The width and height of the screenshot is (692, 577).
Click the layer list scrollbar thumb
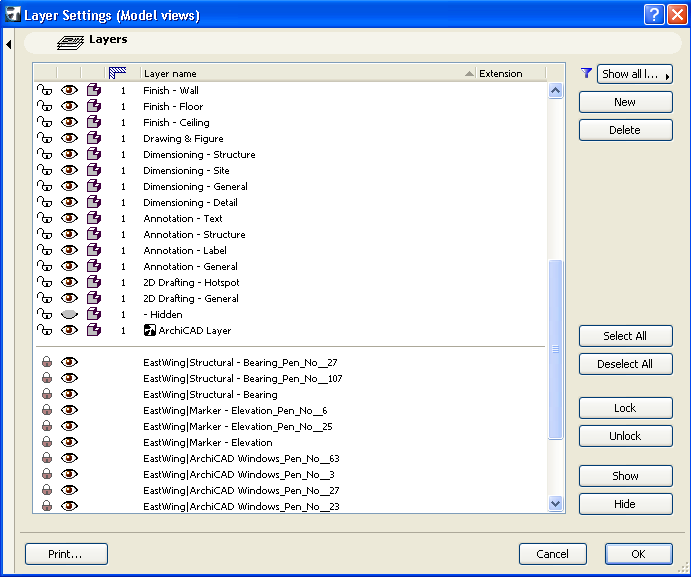555,349
